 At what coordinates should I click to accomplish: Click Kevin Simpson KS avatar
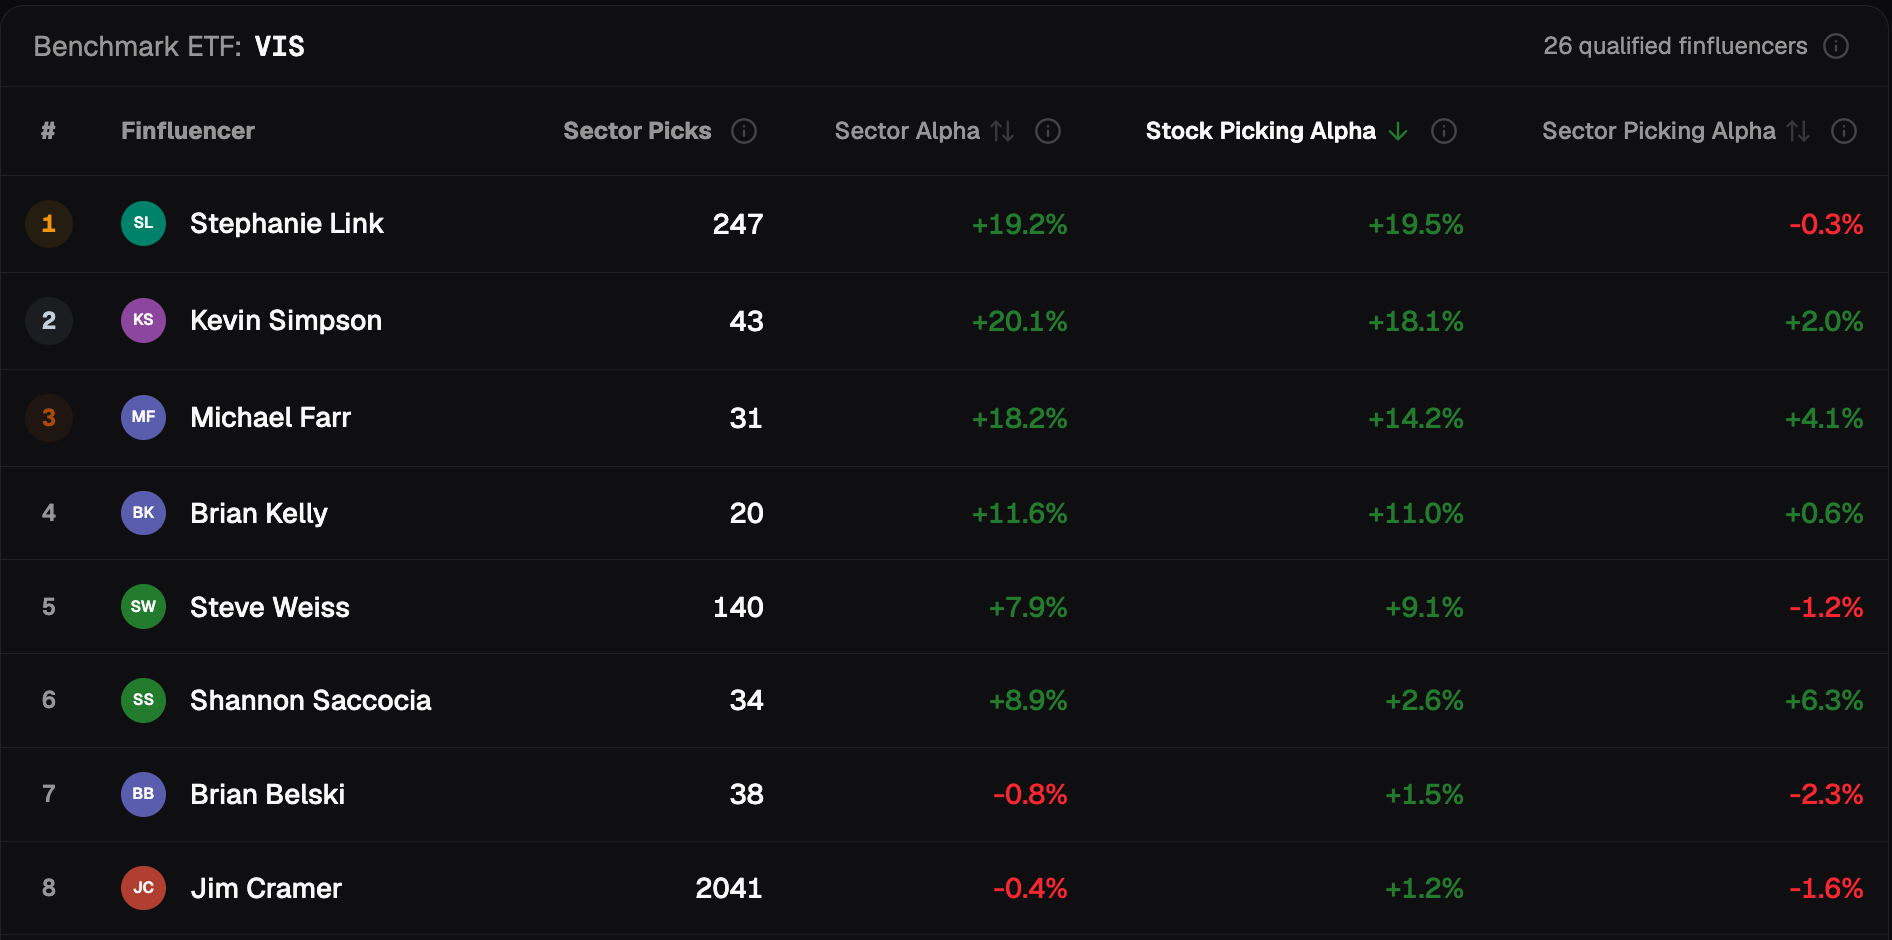point(143,320)
